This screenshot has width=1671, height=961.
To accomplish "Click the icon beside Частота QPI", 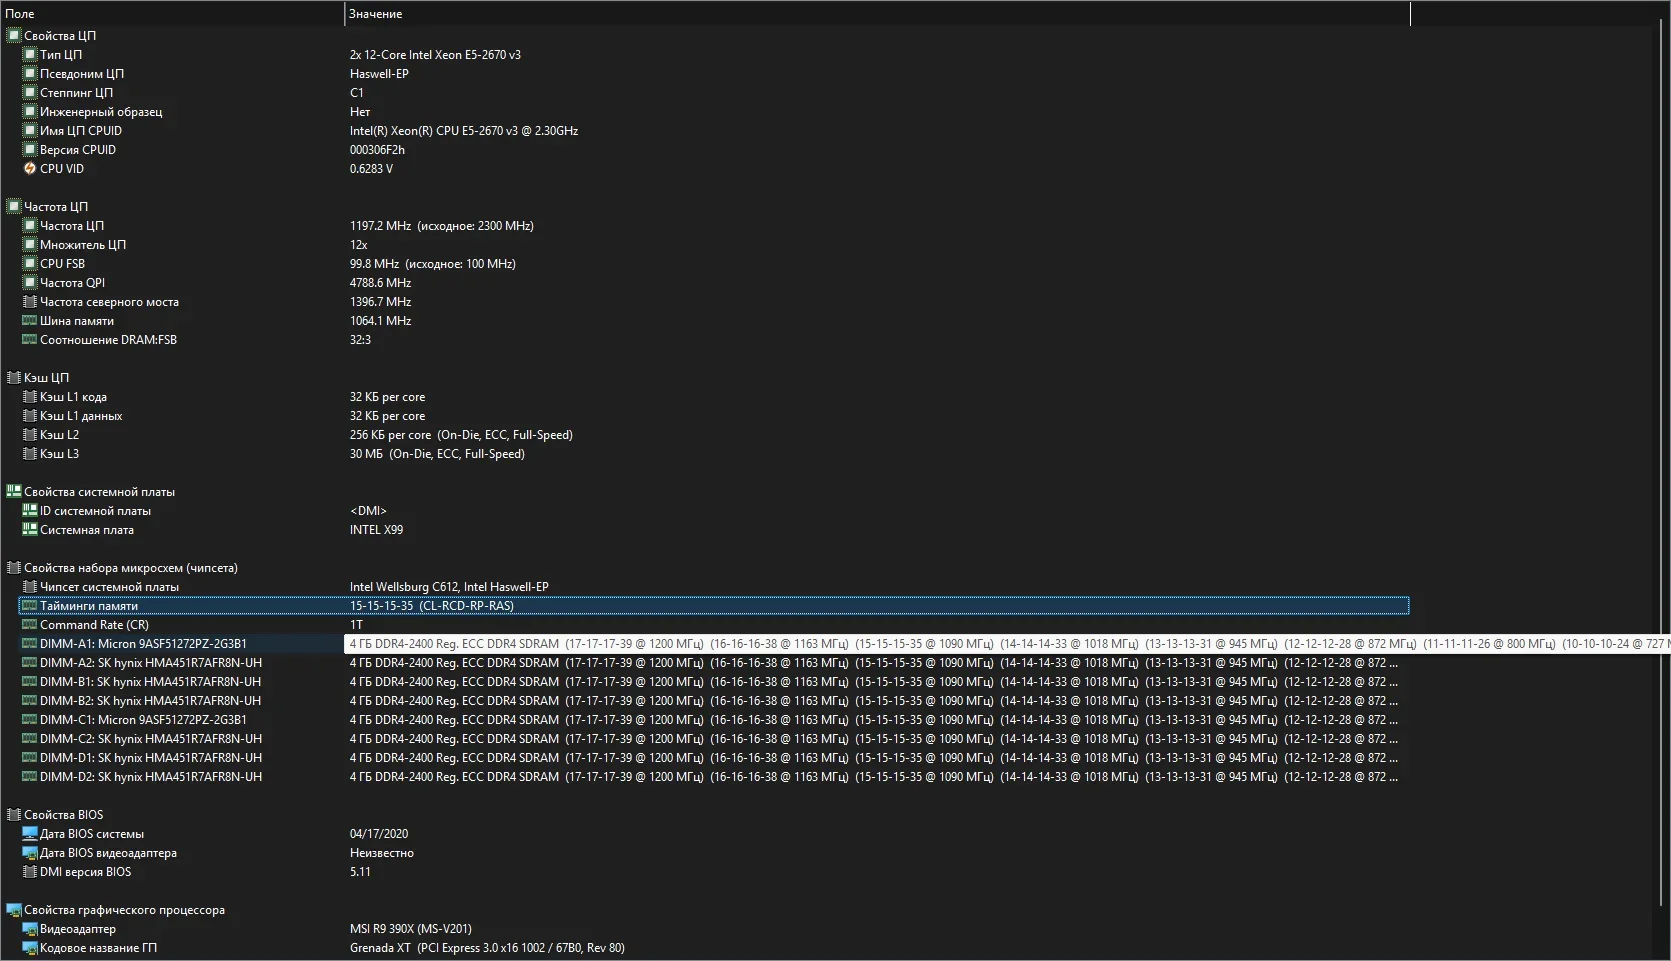I will tap(30, 283).
